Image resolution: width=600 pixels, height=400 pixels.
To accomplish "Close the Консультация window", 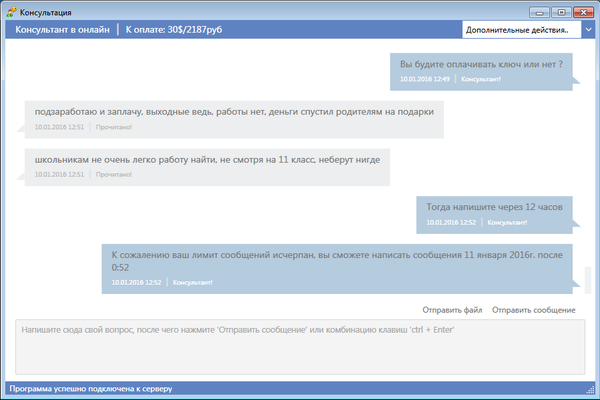I will [582, 11].
